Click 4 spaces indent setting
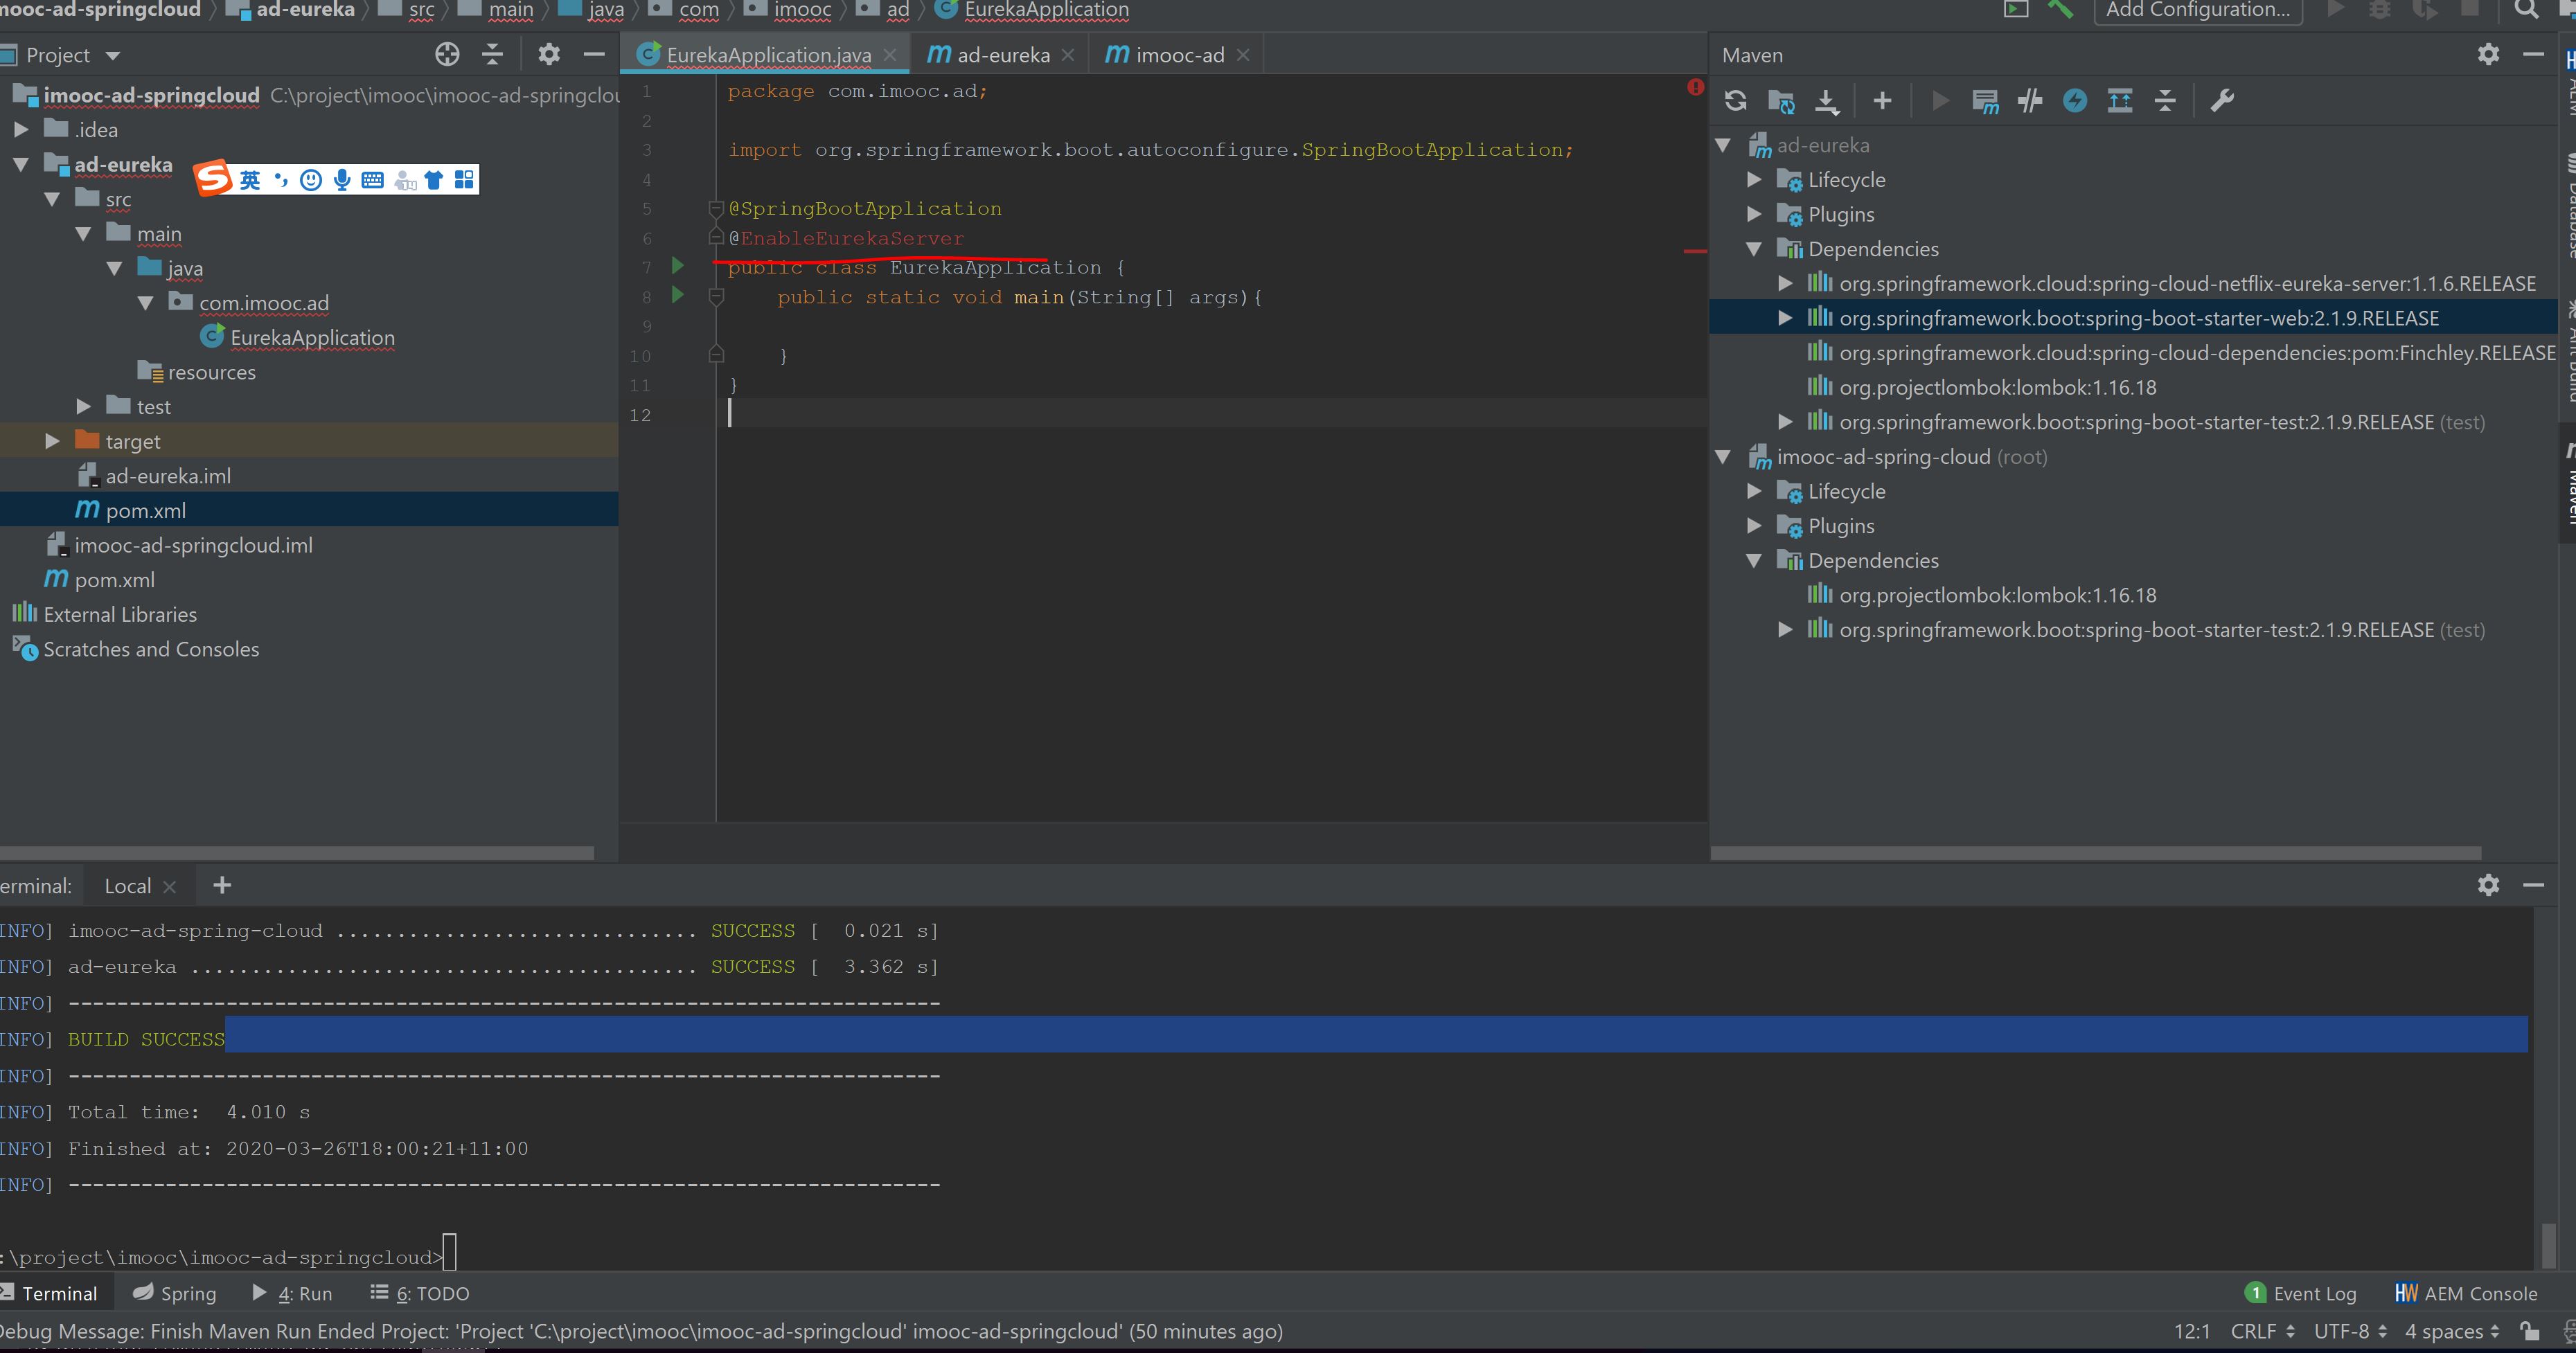The width and height of the screenshot is (2576, 1353). [2452, 1331]
